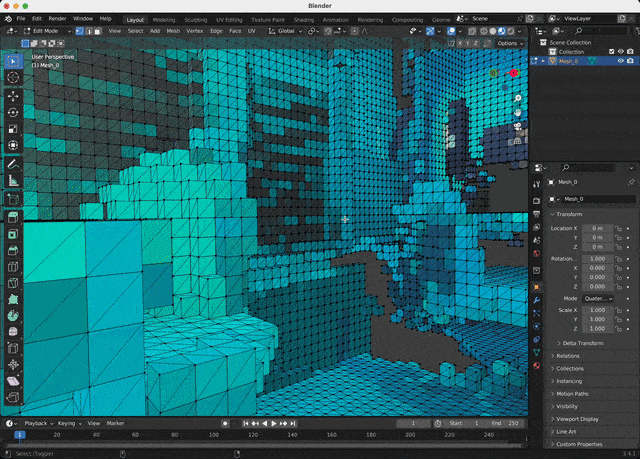Select the Shear tool icon

(x=13, y=381)
